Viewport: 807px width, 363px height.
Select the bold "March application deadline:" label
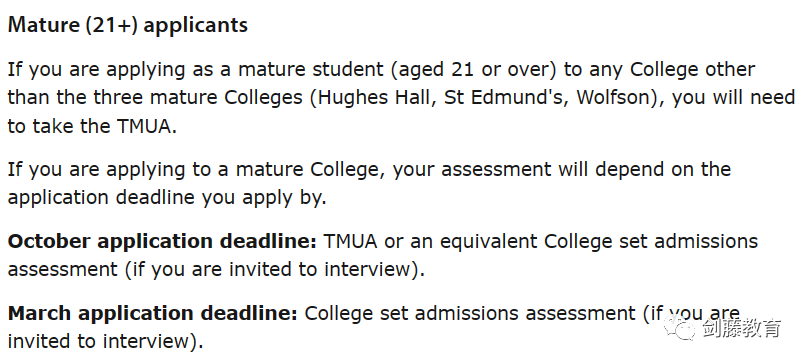point(152,314)
